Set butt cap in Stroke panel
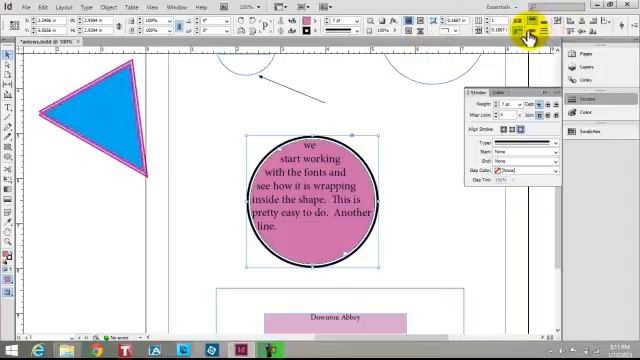 coord(539,104)
